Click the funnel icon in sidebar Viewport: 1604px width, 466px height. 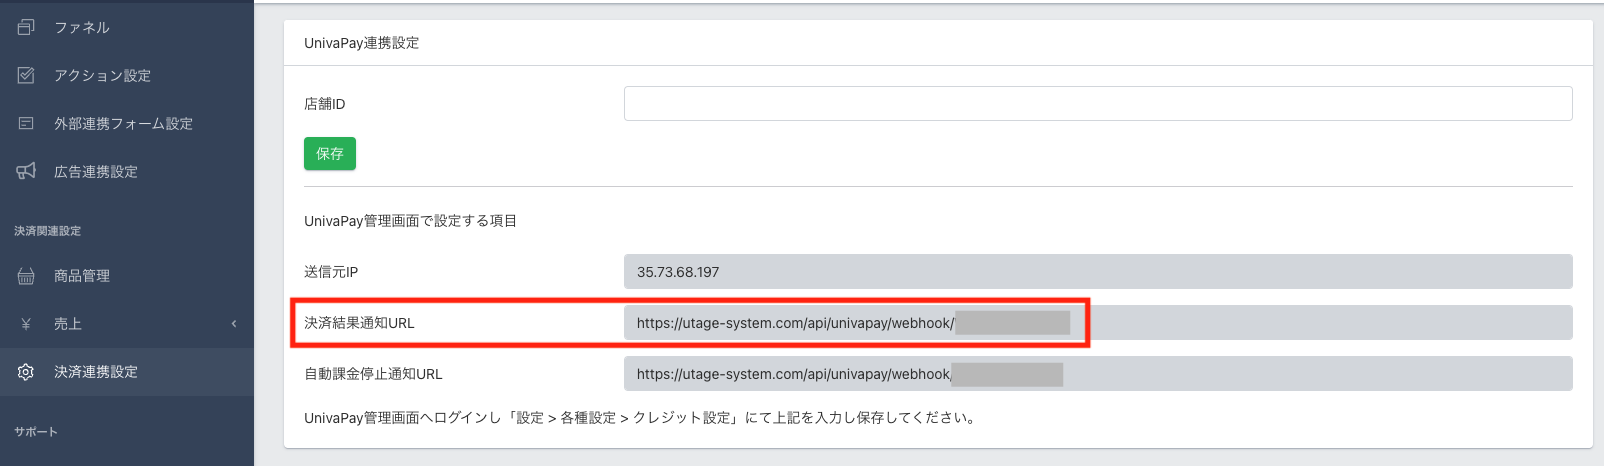[x=26, y=27]
